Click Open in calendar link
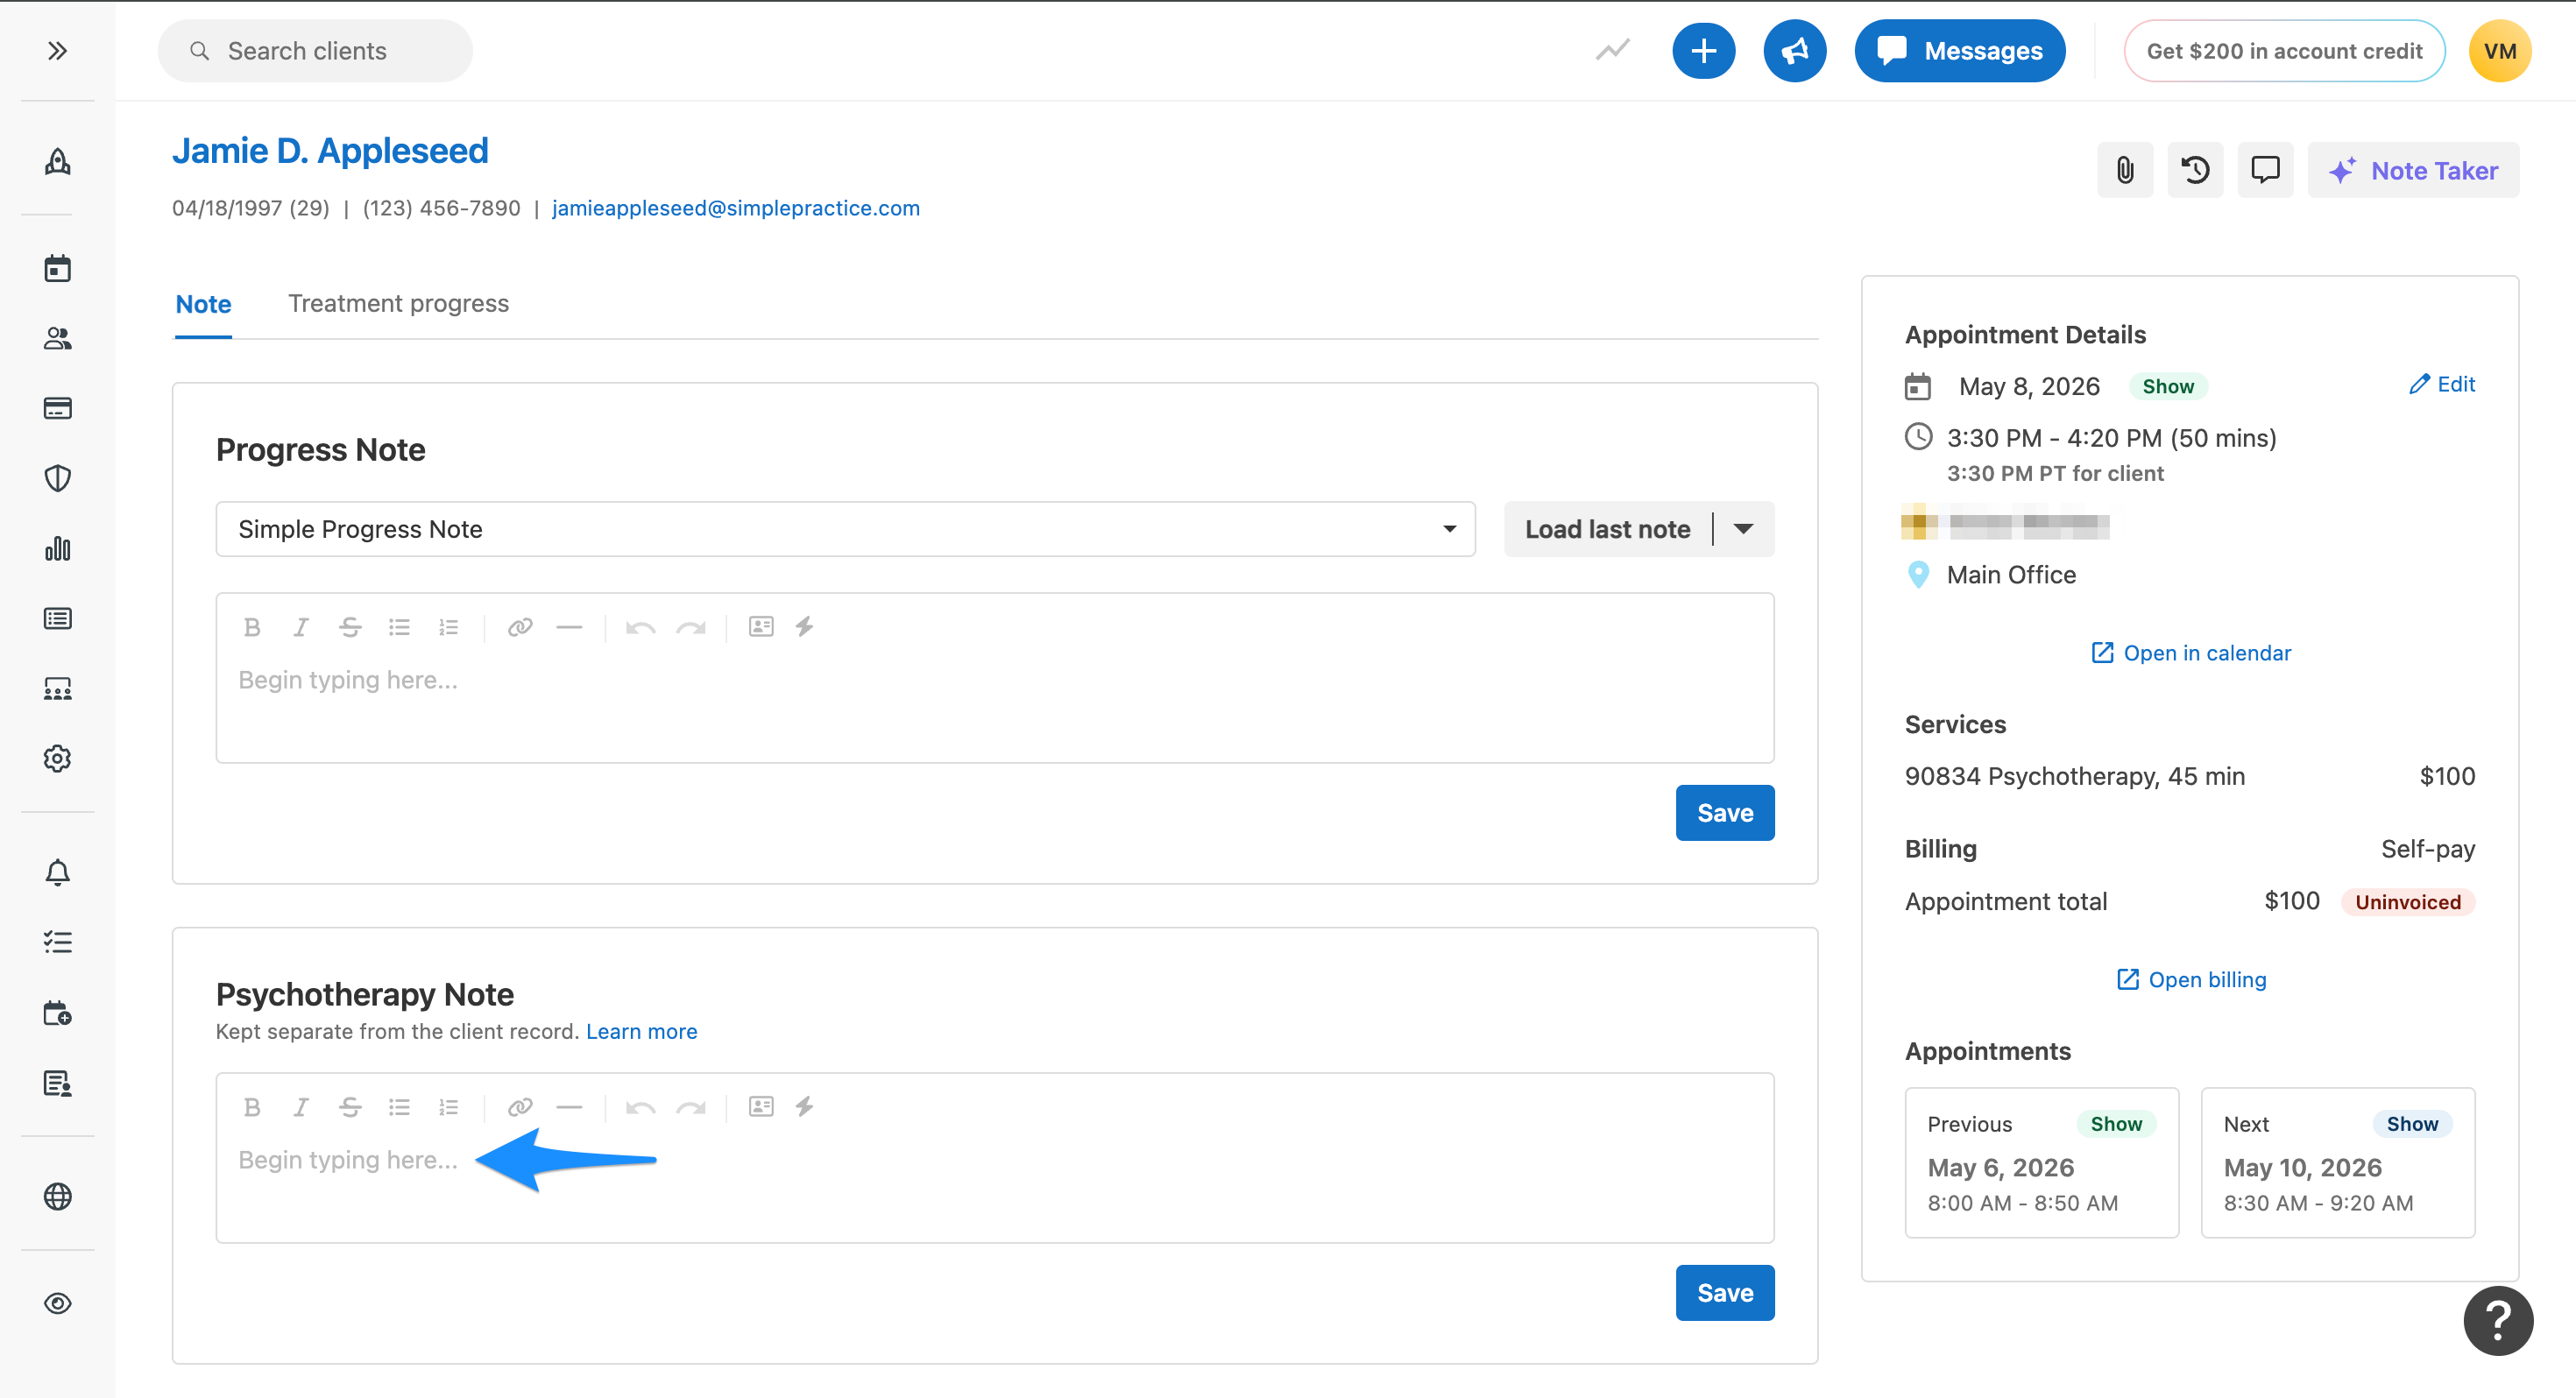 [2190, 653]
